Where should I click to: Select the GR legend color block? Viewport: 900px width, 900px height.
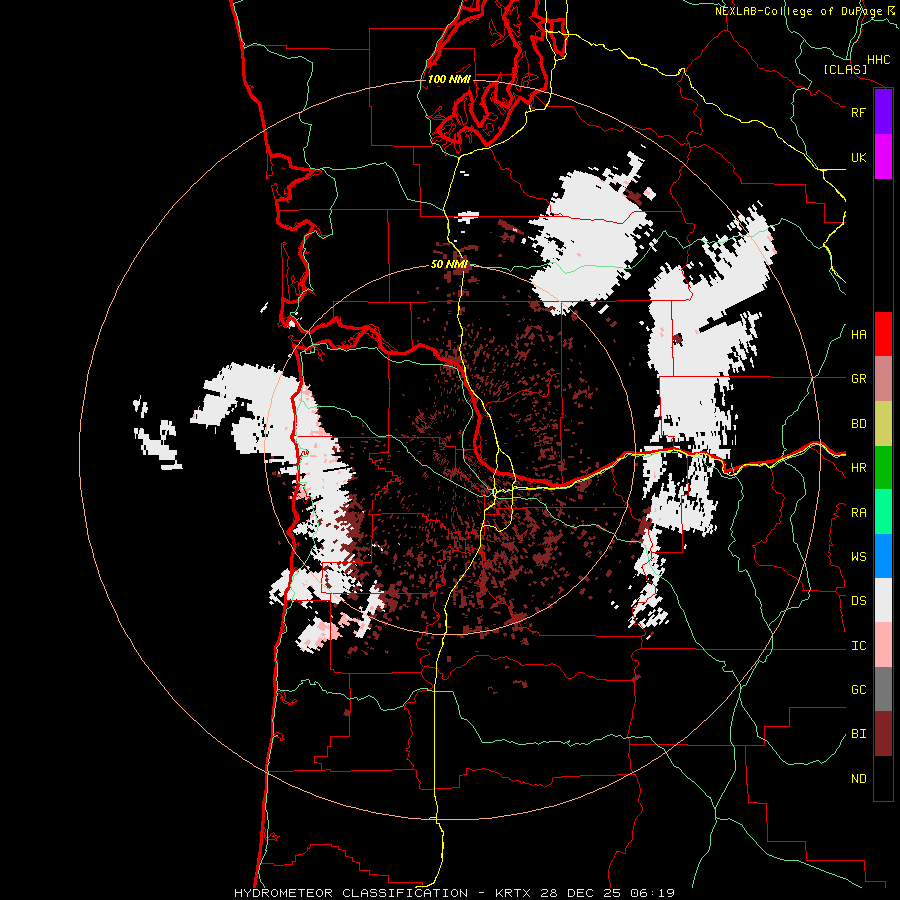[883, 378]
